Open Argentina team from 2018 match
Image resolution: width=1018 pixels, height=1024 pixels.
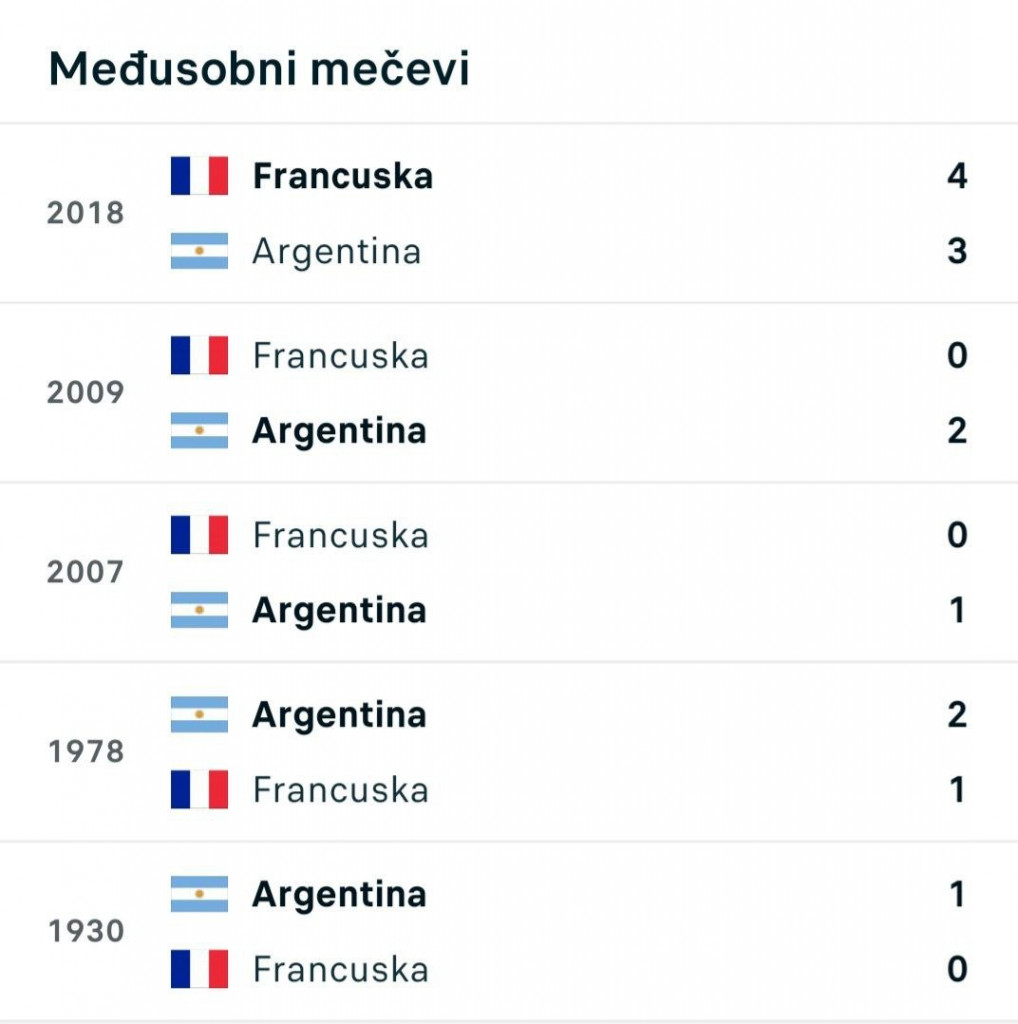point(336,251)
